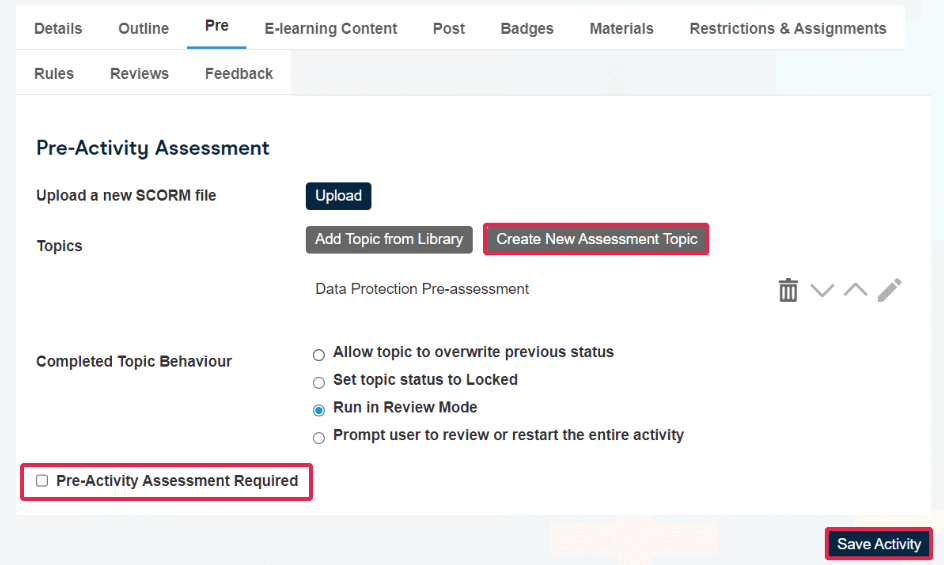Select Run in Review Mode option
The height and width of the screenshot is (565, 944).
tap(319, 410)
